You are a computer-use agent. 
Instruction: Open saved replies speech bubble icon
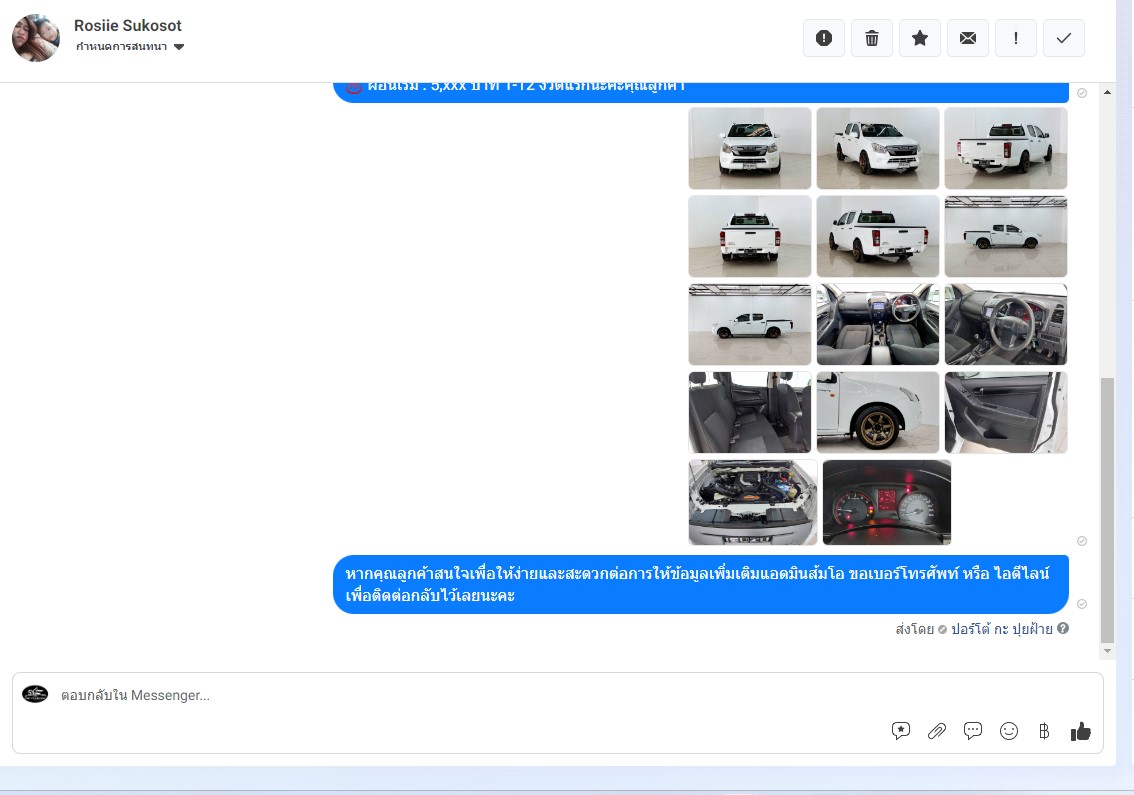pos(973,731)
